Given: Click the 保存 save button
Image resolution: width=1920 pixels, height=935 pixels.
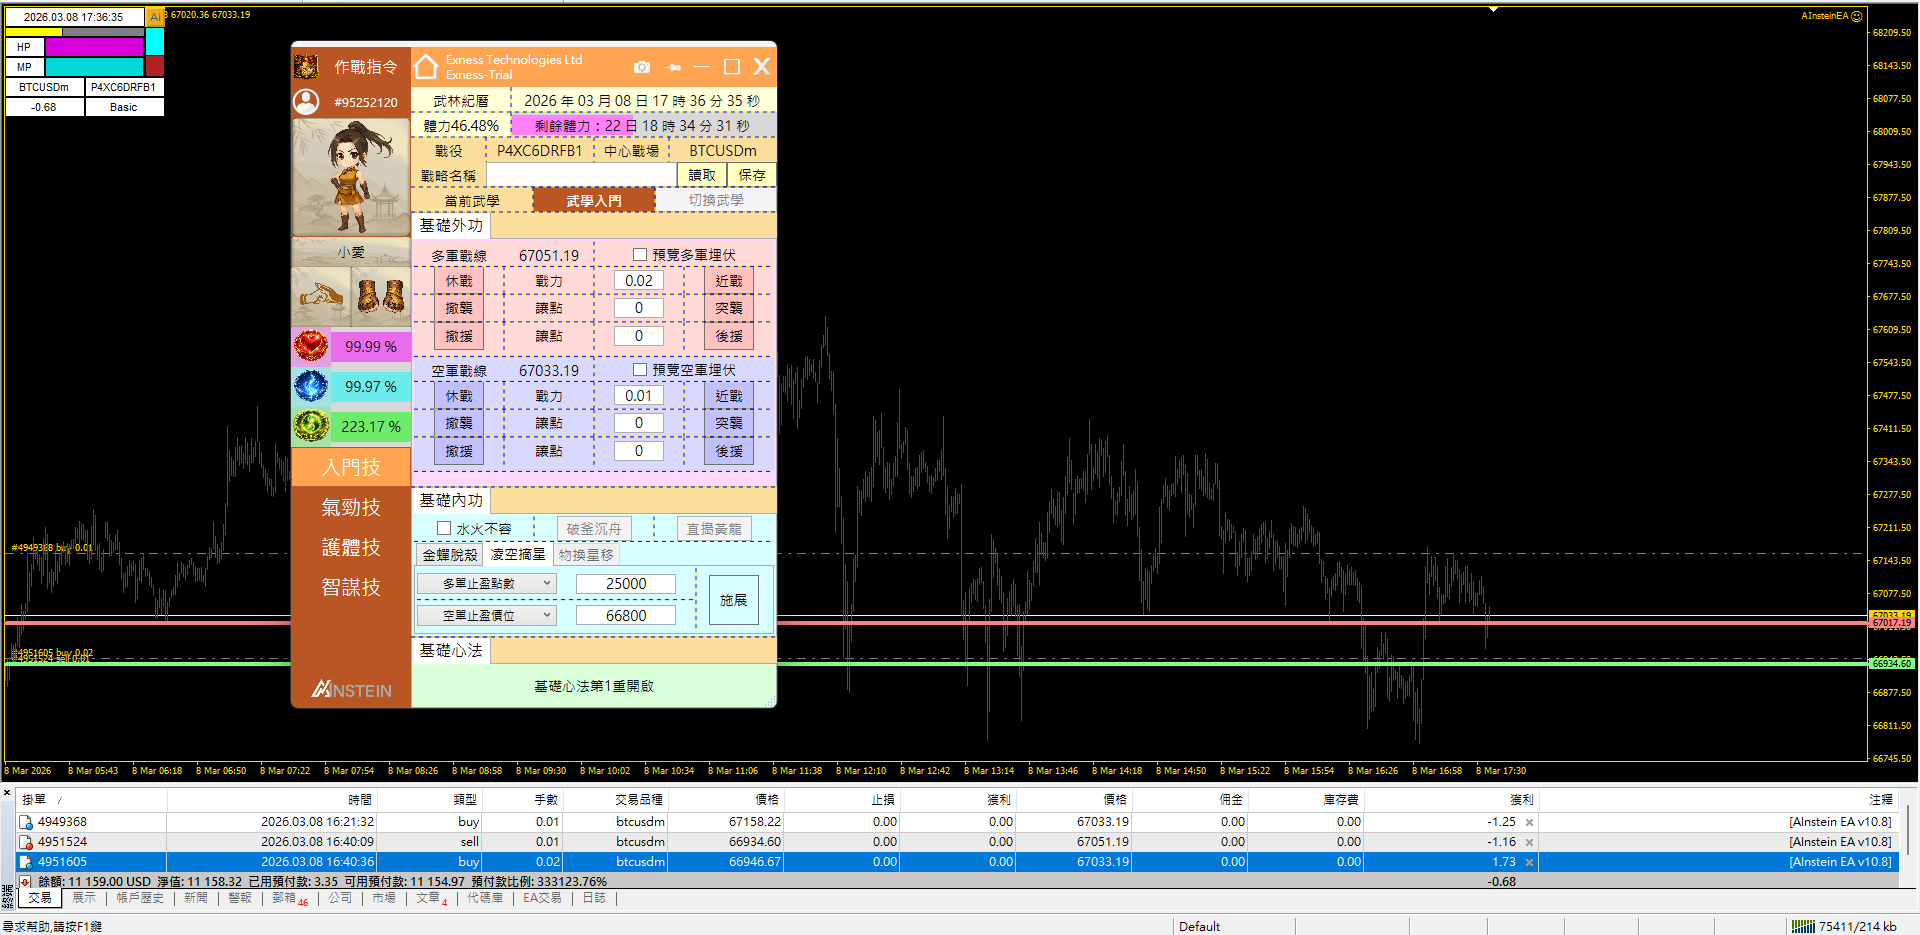Looking at the screenshot, I should coord(751,175).
